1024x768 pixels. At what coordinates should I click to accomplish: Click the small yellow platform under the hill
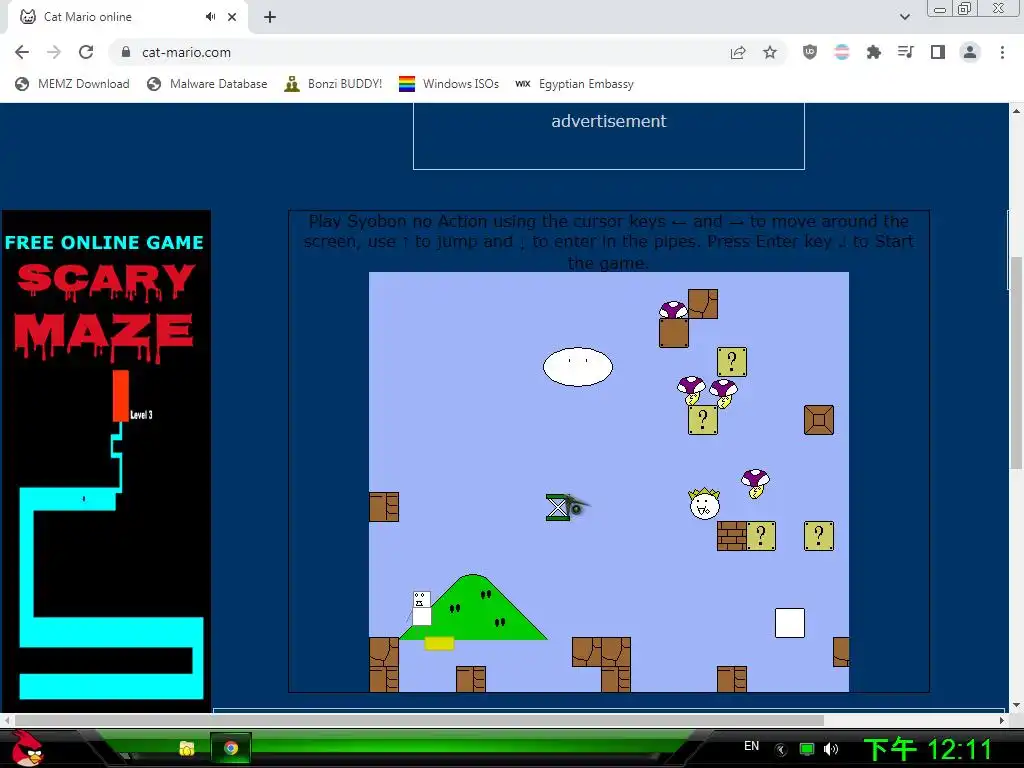click(x=439, y=644)
